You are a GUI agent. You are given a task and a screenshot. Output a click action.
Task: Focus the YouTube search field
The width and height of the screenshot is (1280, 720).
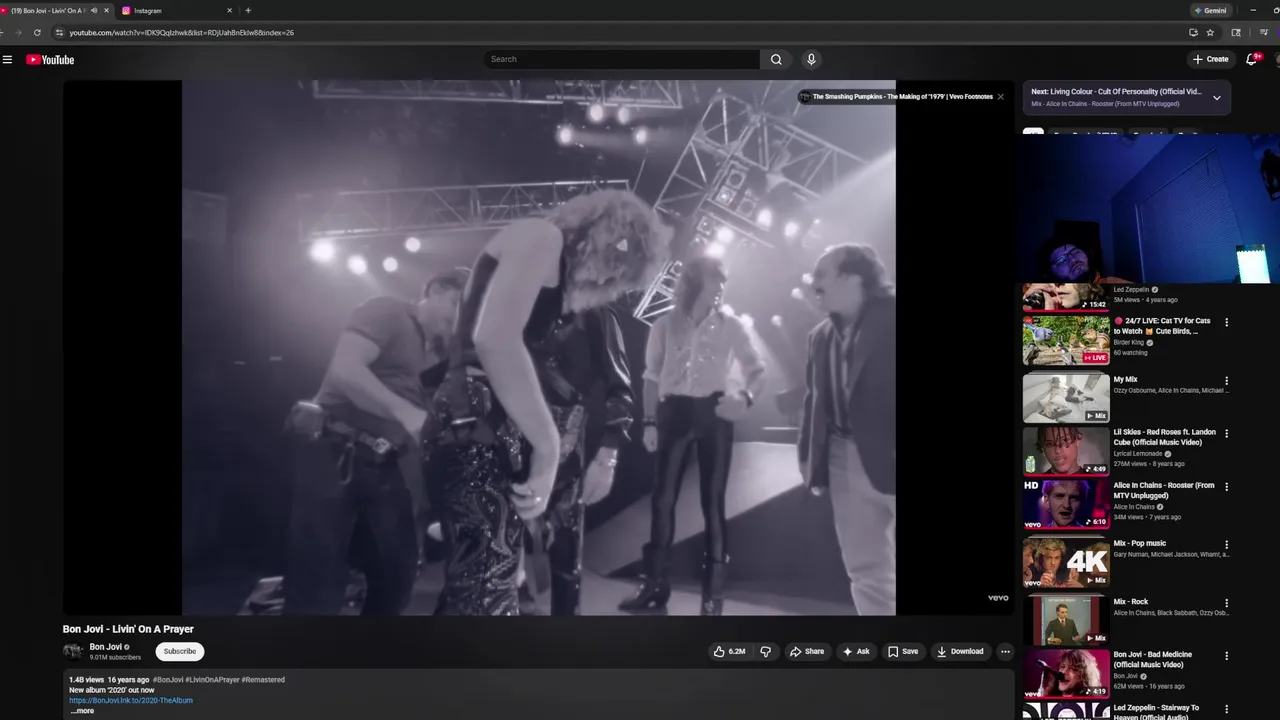tap(622, 59)
